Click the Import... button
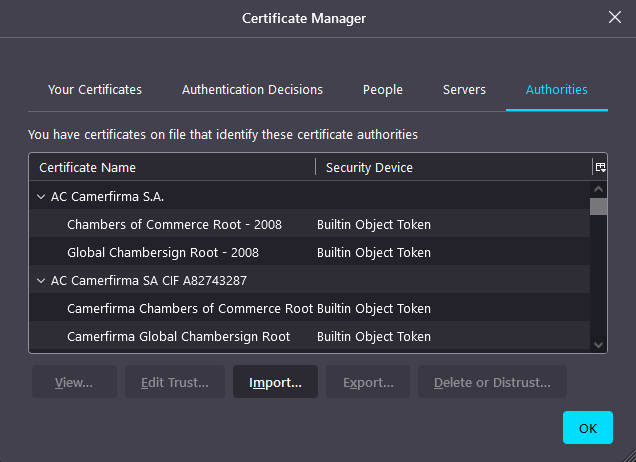Screen dimensions: 636x462 point(275,382)
